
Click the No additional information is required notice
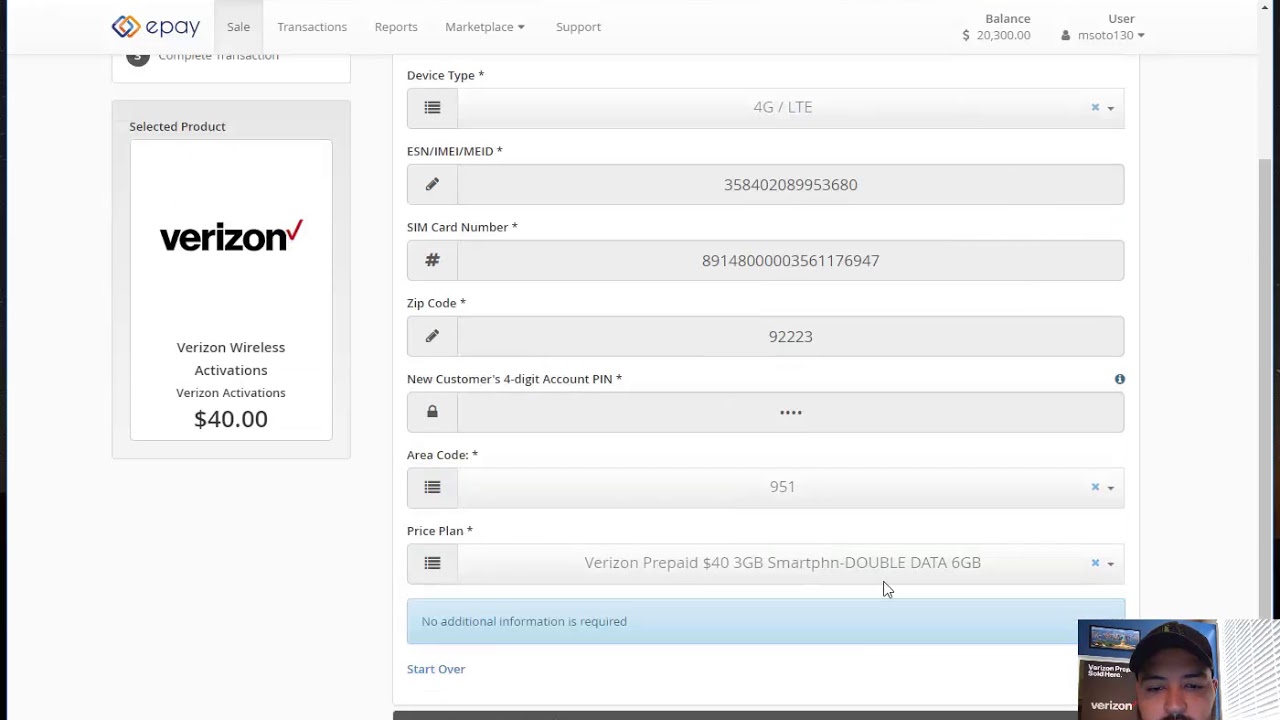pos(766,621)
